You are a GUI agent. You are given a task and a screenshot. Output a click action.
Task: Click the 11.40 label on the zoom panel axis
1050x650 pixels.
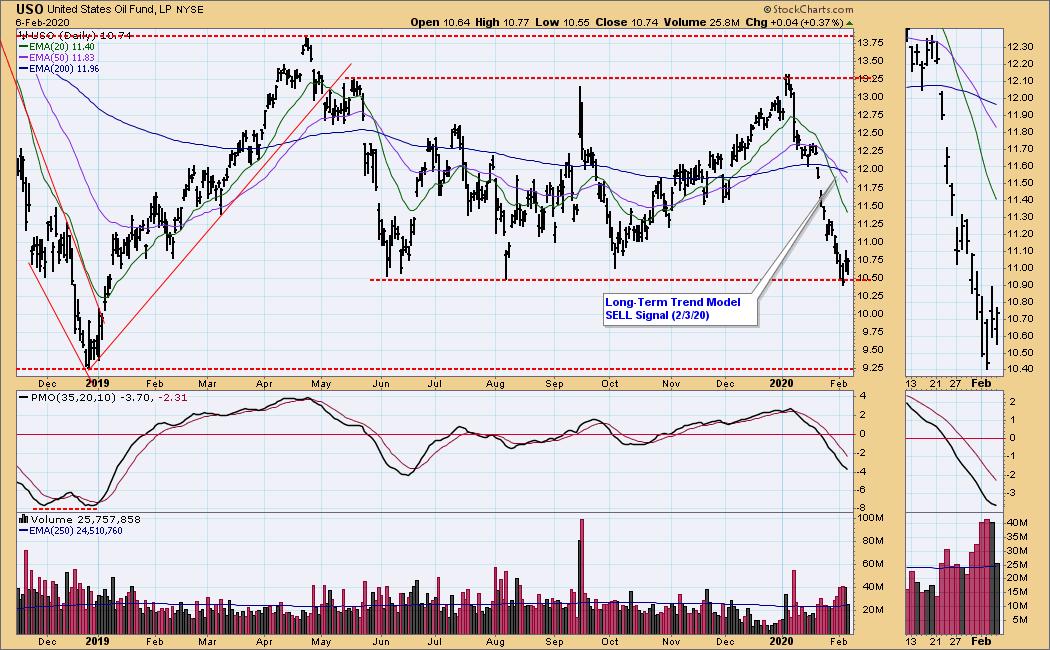coord(1019,199)
